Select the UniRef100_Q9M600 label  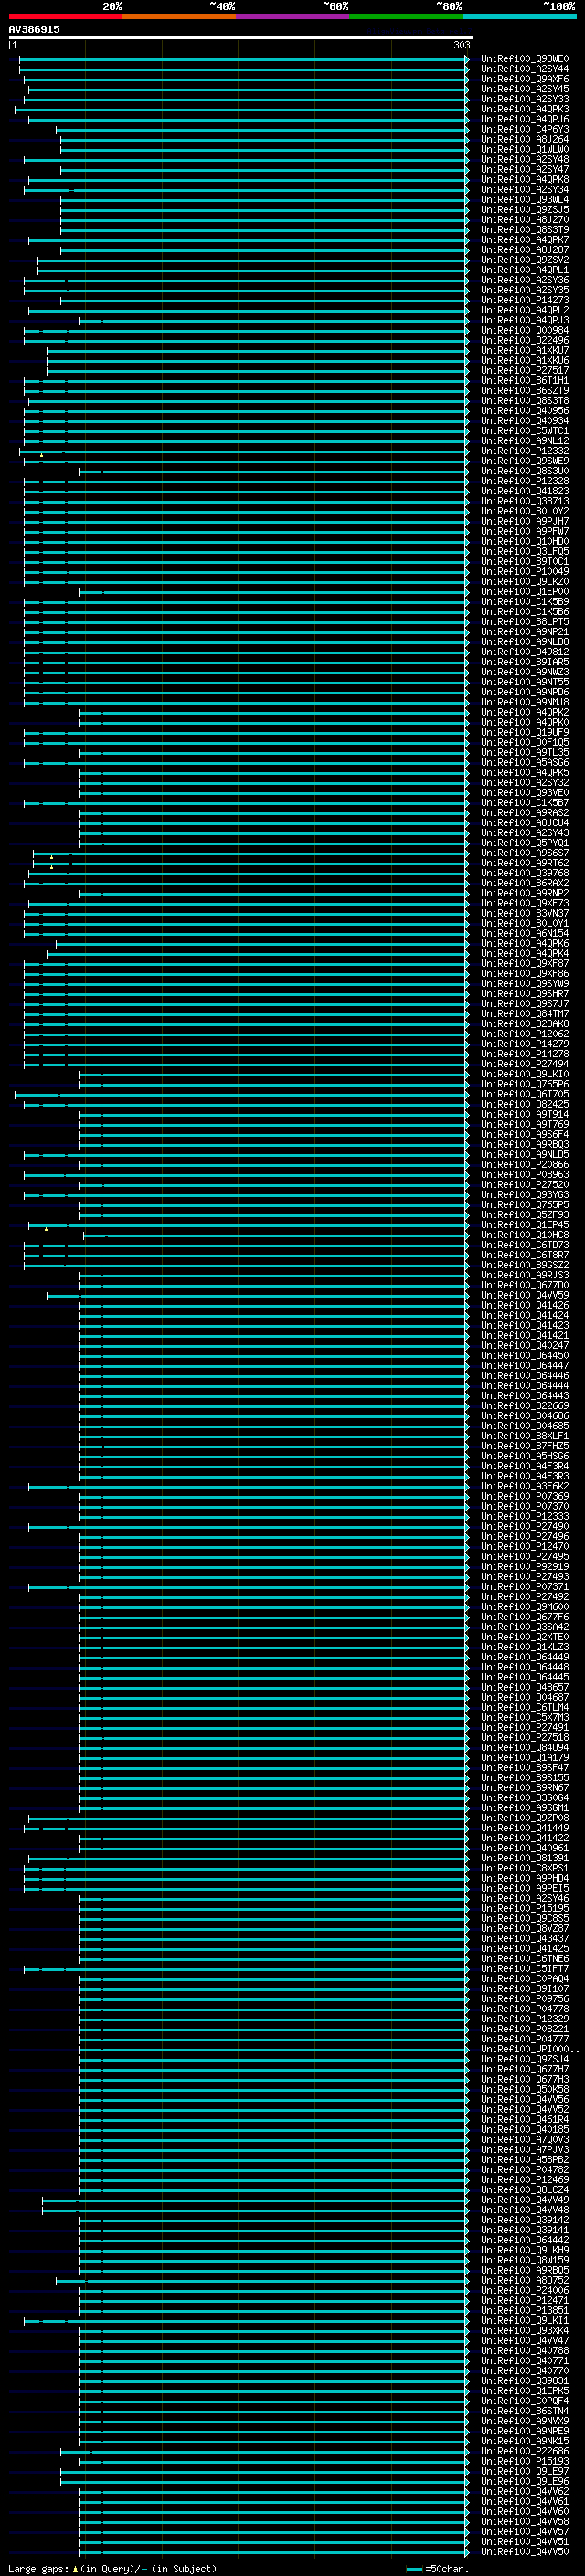click(x=524, y=1607)
